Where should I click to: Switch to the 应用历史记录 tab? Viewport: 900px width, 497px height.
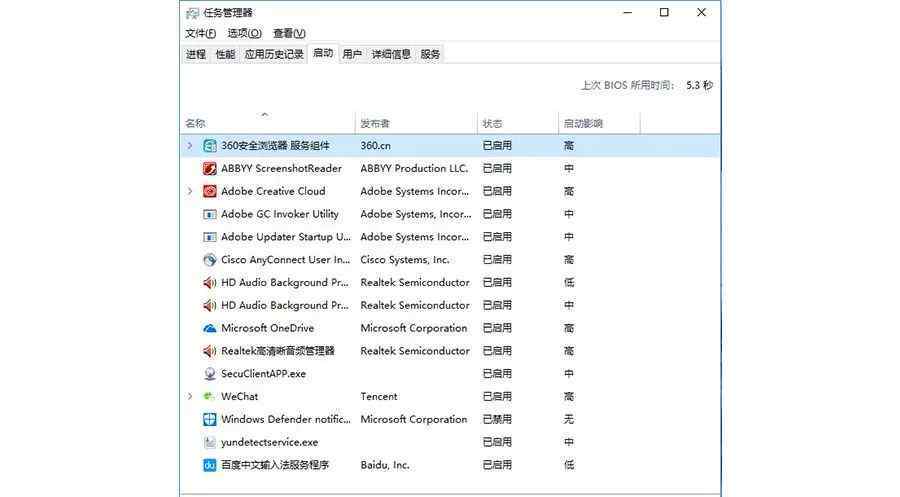[274, 55]
